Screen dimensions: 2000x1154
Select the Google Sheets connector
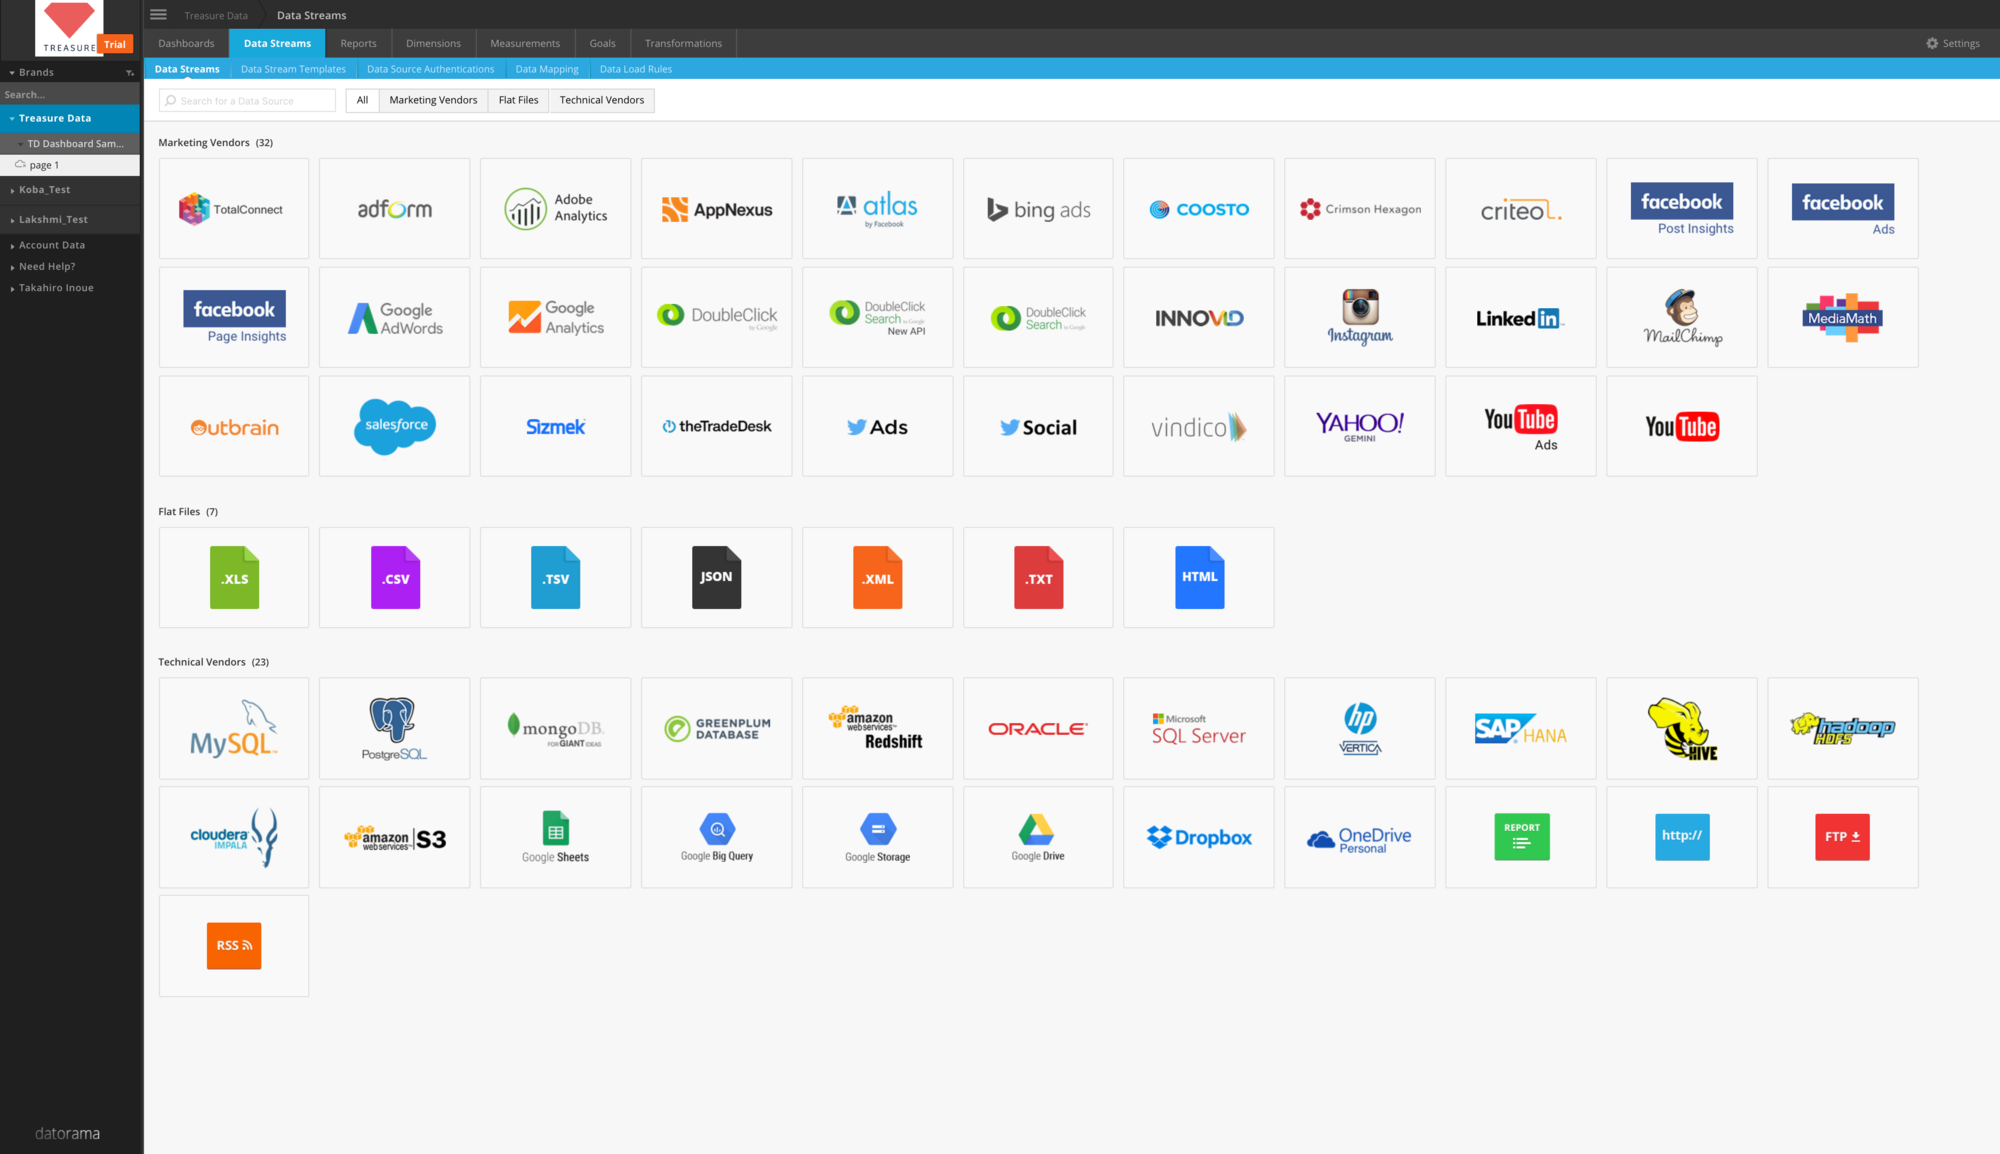556,838
